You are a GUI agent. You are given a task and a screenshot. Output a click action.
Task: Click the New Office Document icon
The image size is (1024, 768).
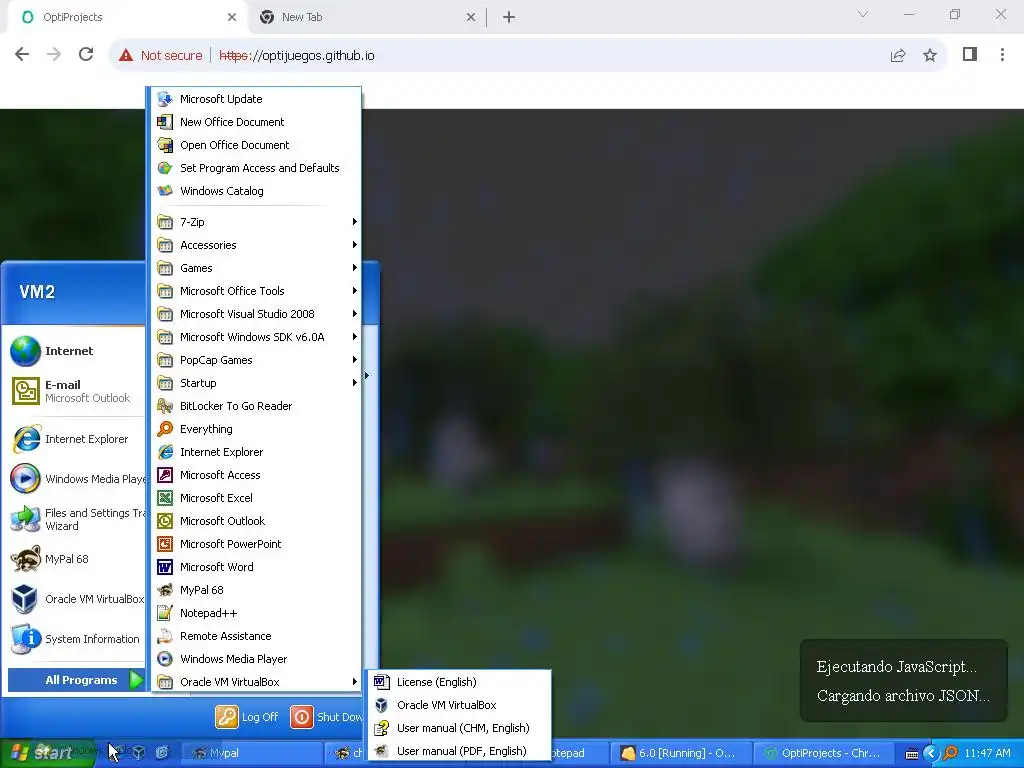click(165, 122)
